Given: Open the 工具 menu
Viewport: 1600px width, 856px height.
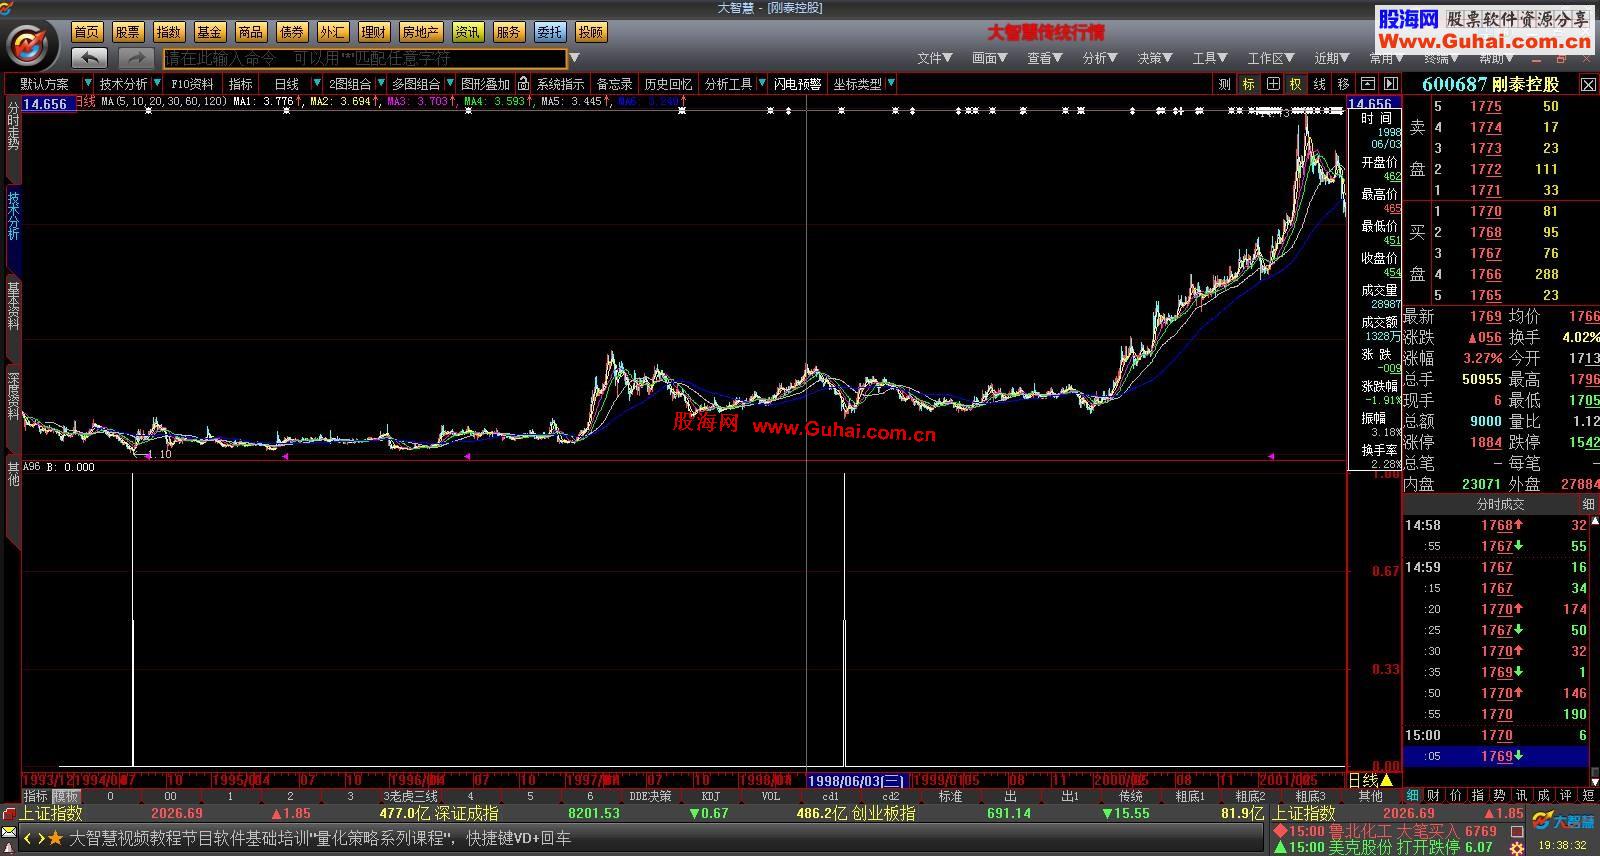Looking at the screenshot, I should coord(1210,58).
